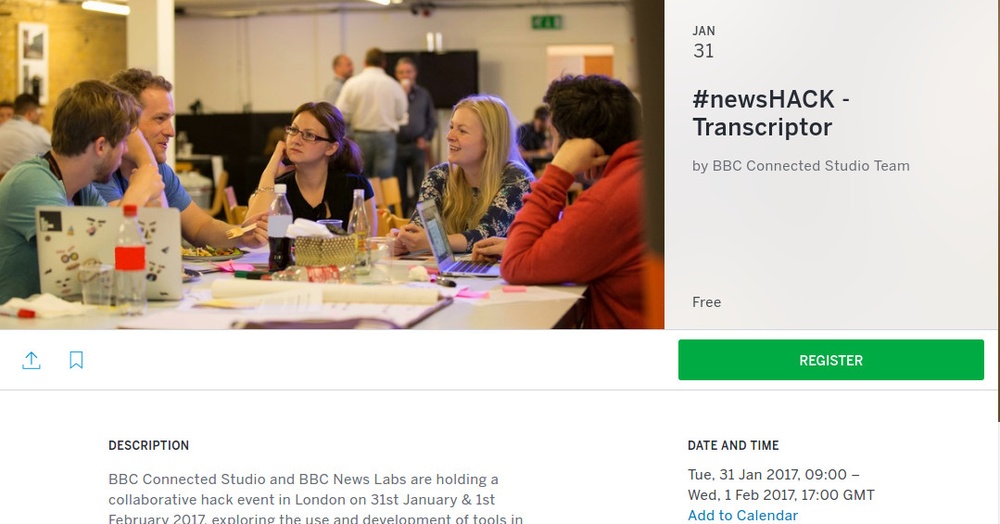Select the DESCRIPTION section heading

coord(149,446)
